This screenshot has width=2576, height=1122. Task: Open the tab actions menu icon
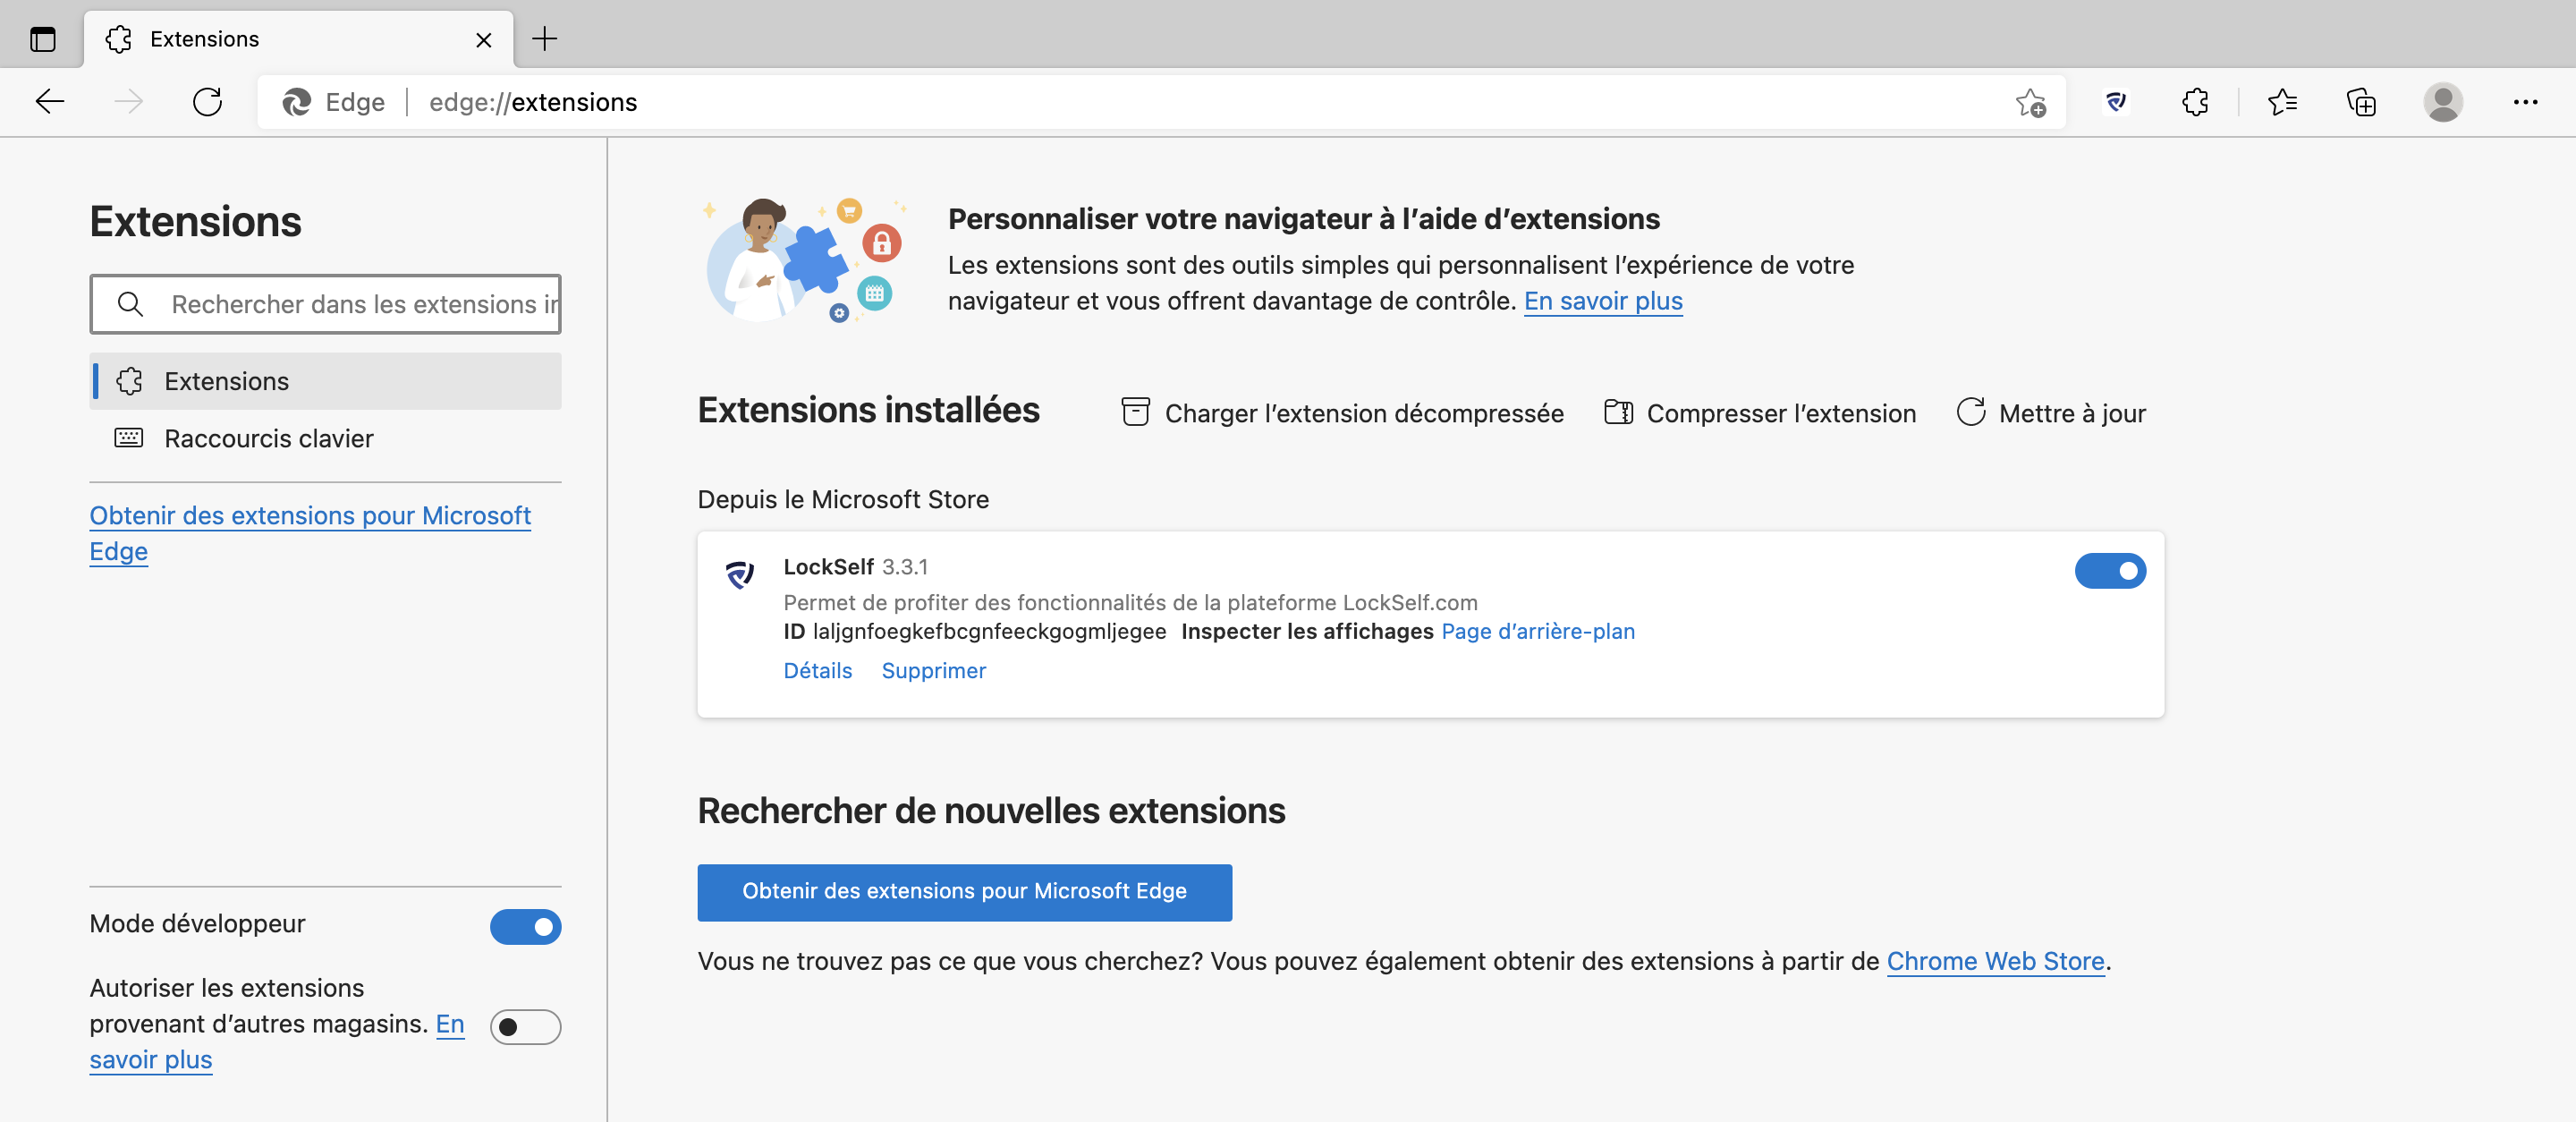(43, 39)
